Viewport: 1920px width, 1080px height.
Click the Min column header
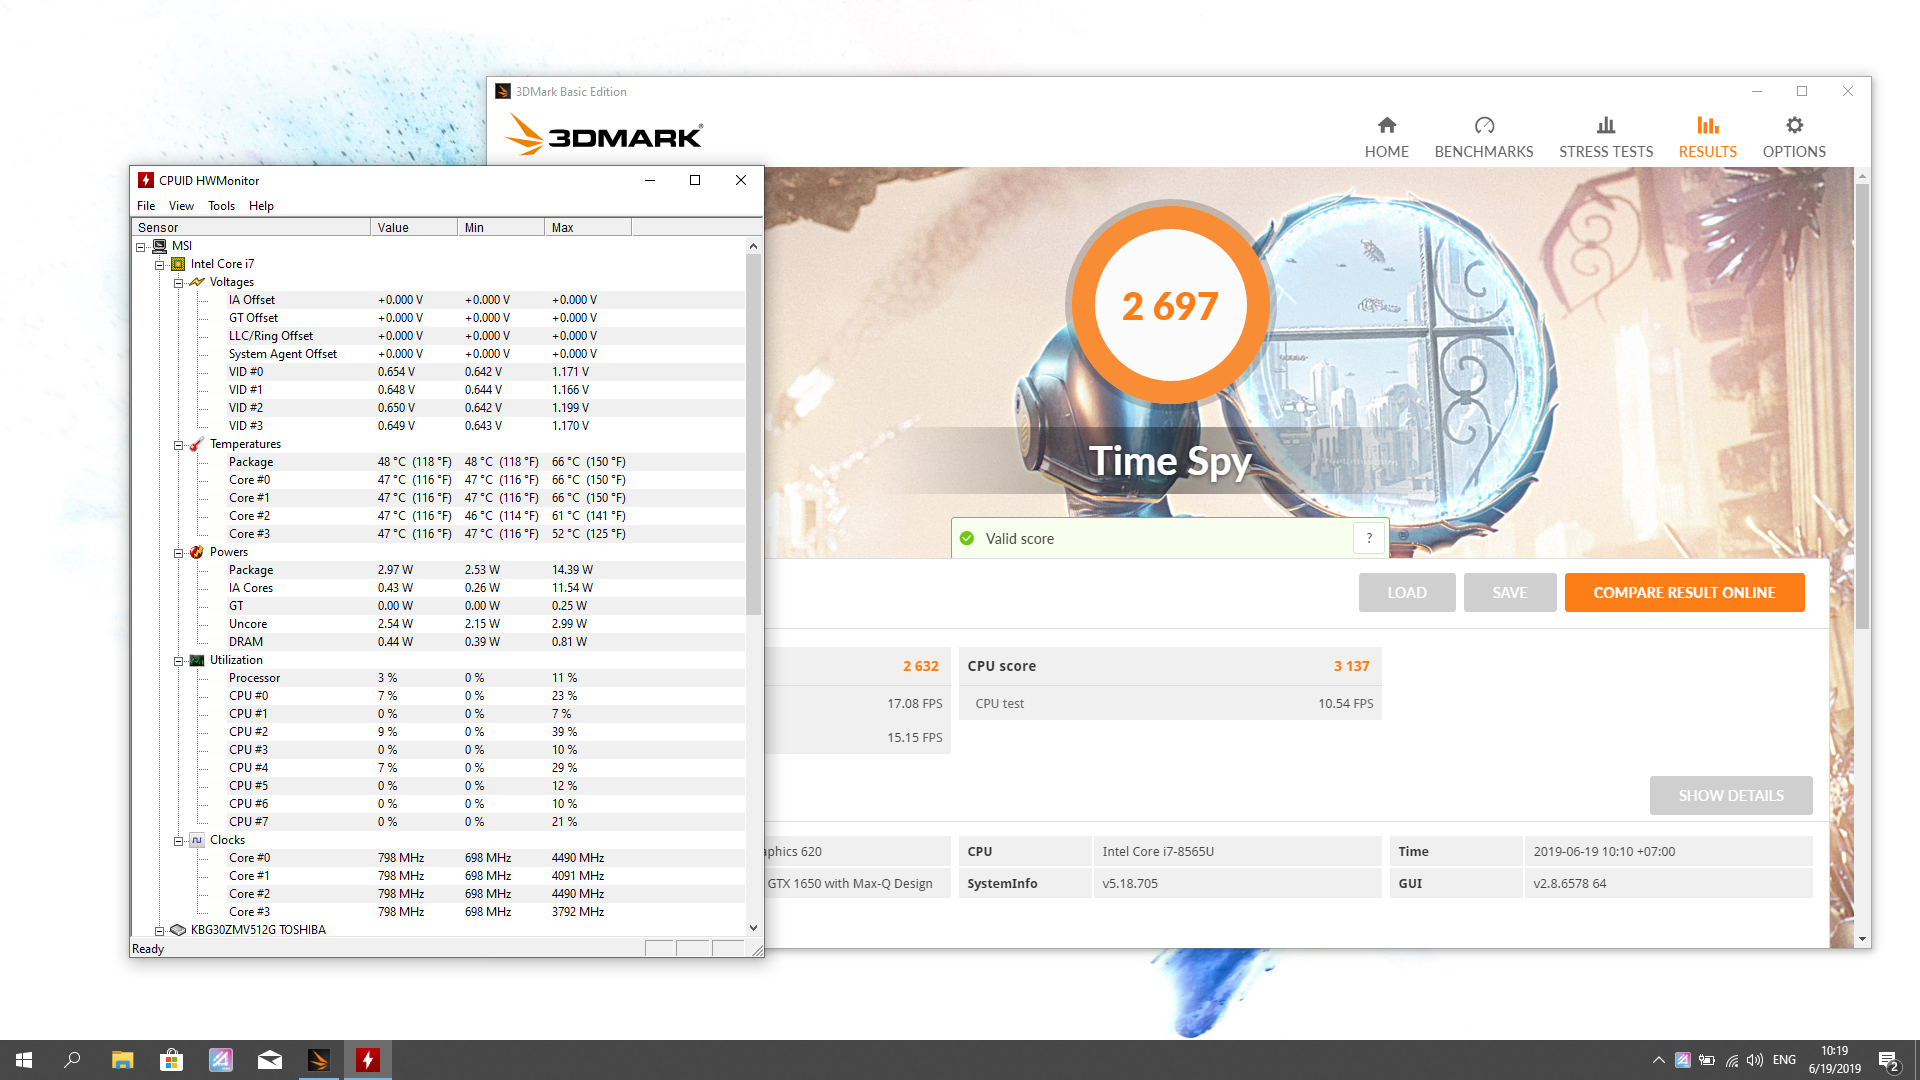coord(501,227)
